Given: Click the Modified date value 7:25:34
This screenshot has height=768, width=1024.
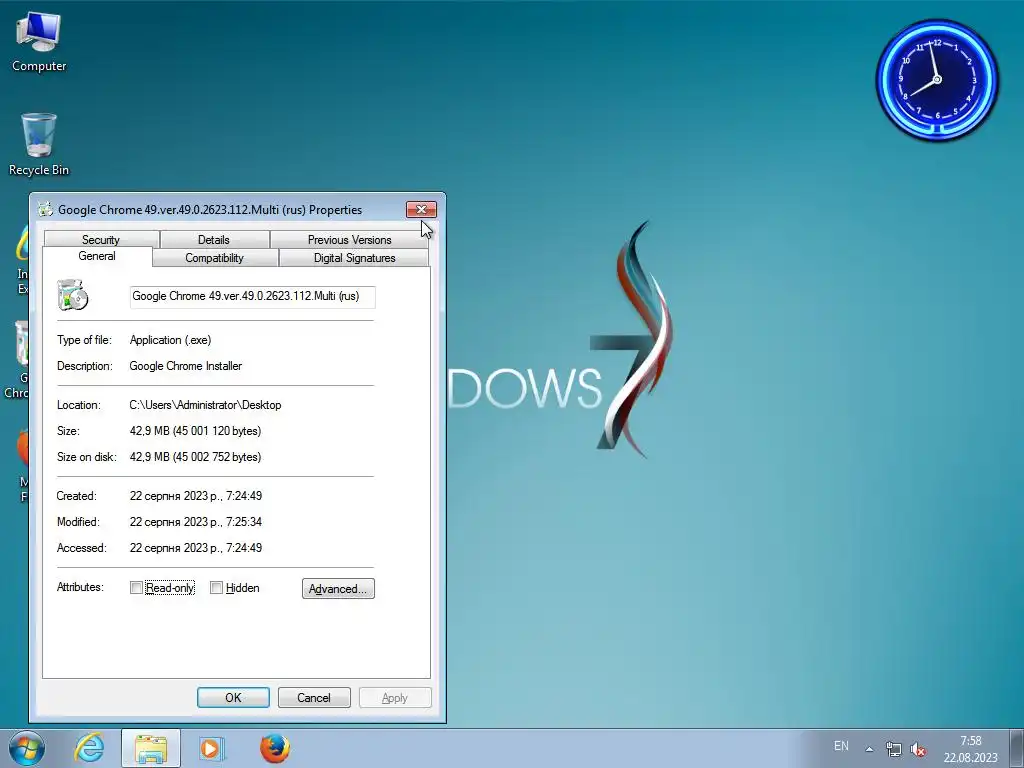Looking at the screenshot, I should 196,522.
